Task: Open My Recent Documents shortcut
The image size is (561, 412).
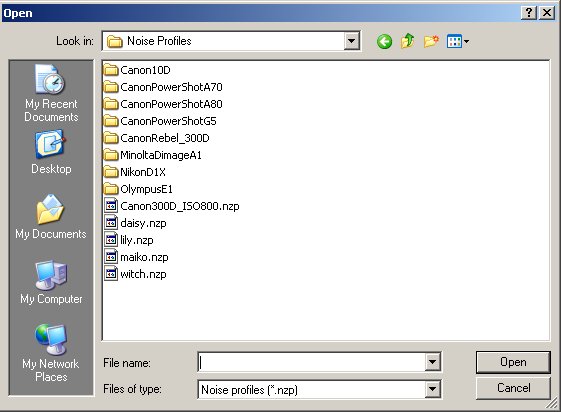Action: (x=51, y=93)
